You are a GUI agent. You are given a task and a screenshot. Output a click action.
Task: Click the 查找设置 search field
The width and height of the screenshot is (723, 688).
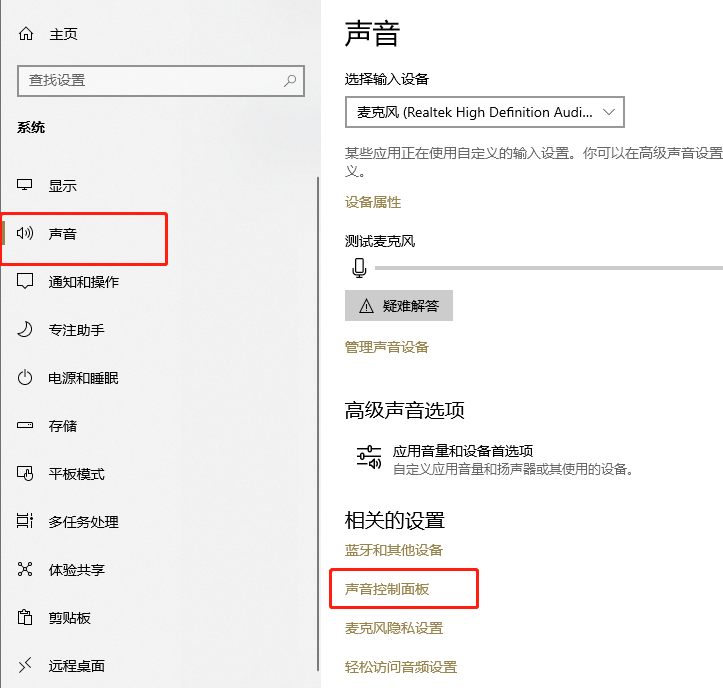150,81
